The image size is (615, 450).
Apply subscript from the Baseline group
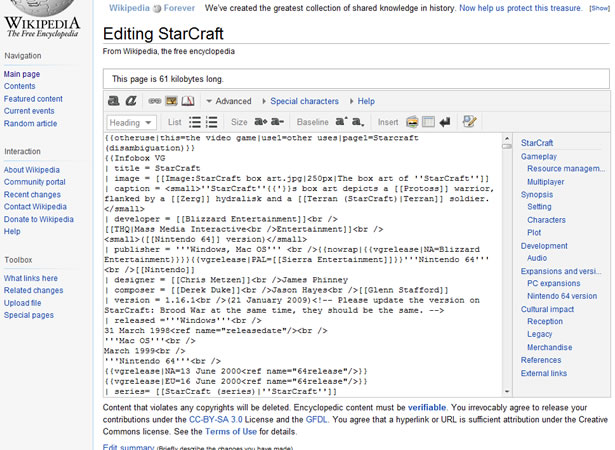coord(358,122)
